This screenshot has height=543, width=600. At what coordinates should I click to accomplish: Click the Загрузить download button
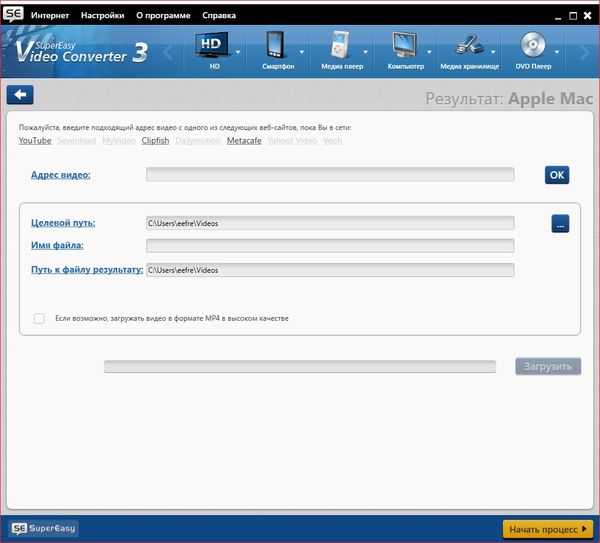click(548, 367)
